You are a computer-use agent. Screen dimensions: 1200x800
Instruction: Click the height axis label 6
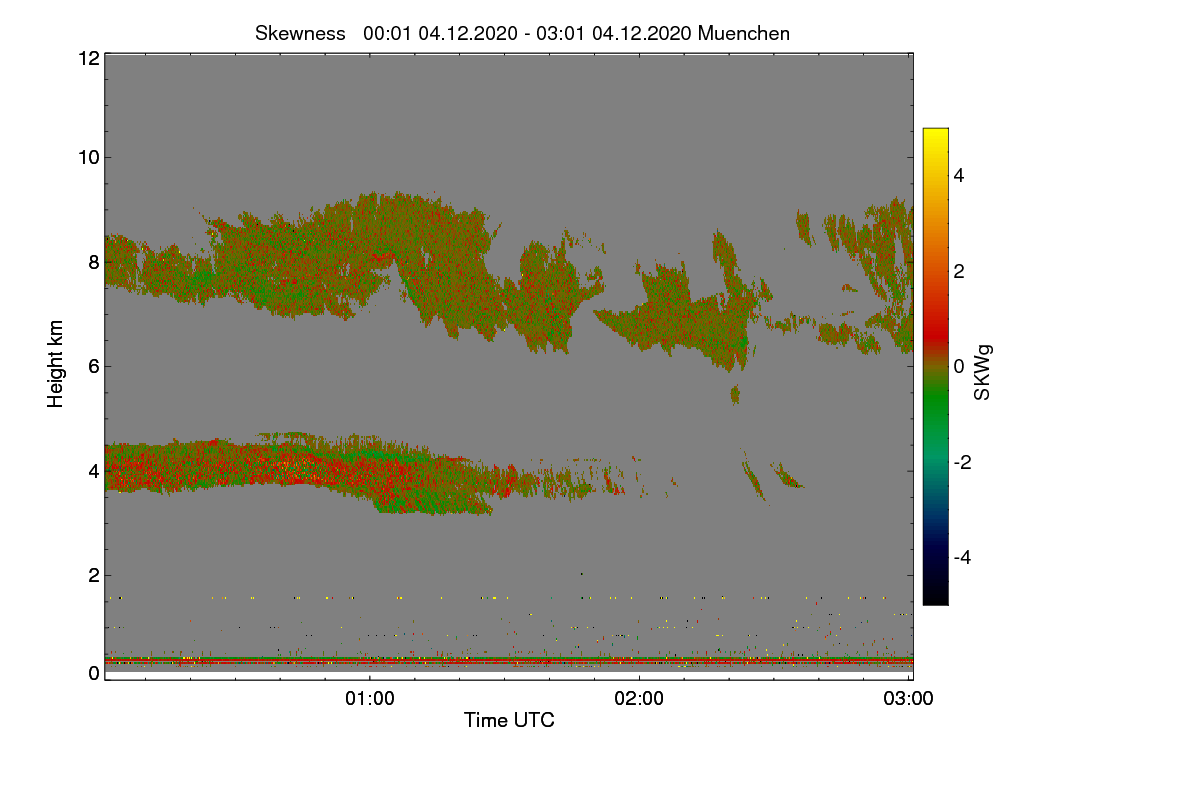point(93,366)
